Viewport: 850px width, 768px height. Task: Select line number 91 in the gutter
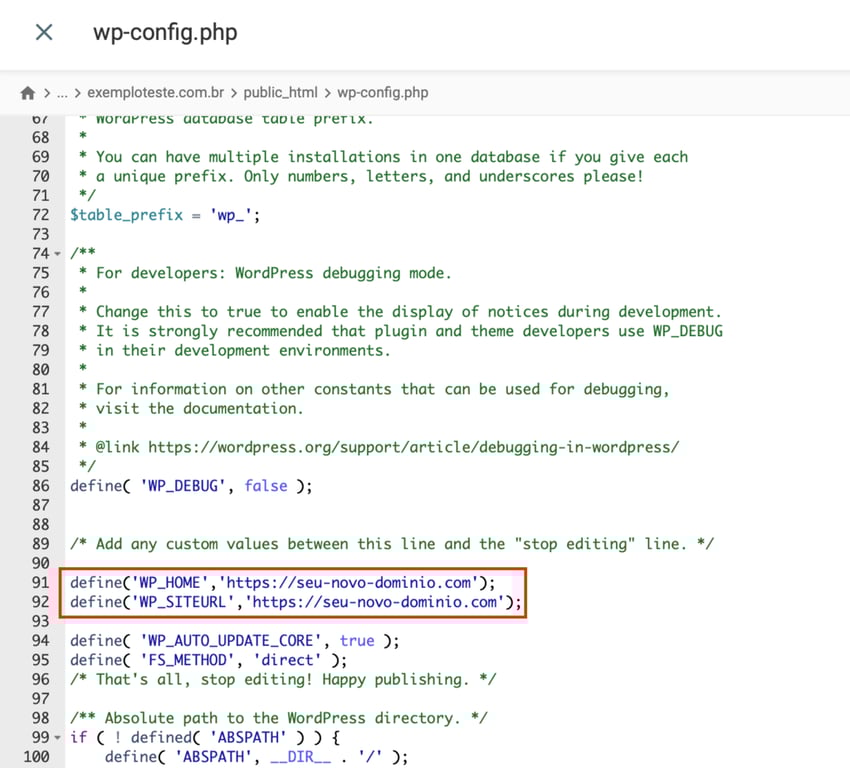point(38,582)
